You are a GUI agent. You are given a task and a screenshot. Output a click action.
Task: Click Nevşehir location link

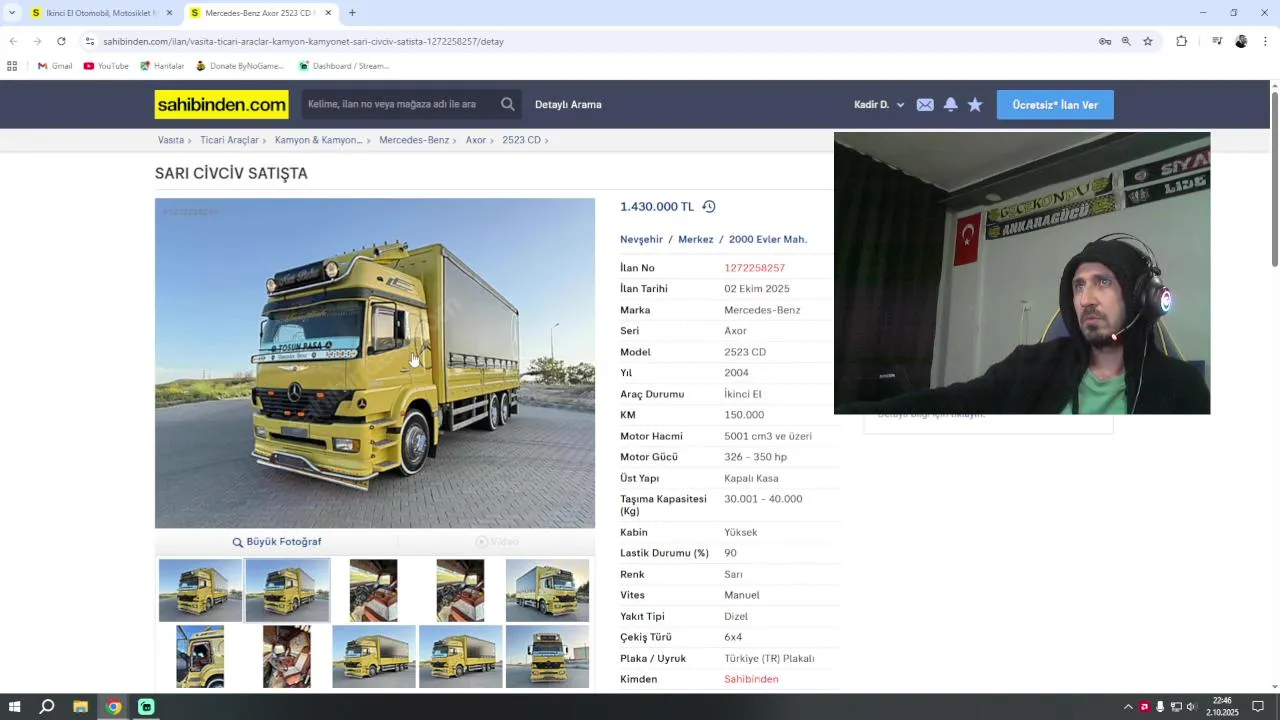click(x=641, y=239)
